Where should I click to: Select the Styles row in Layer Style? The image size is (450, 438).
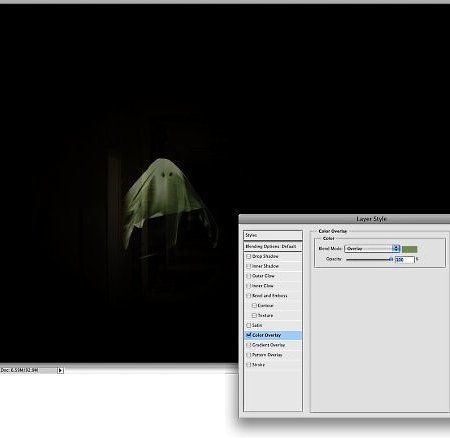pos(273,235)
